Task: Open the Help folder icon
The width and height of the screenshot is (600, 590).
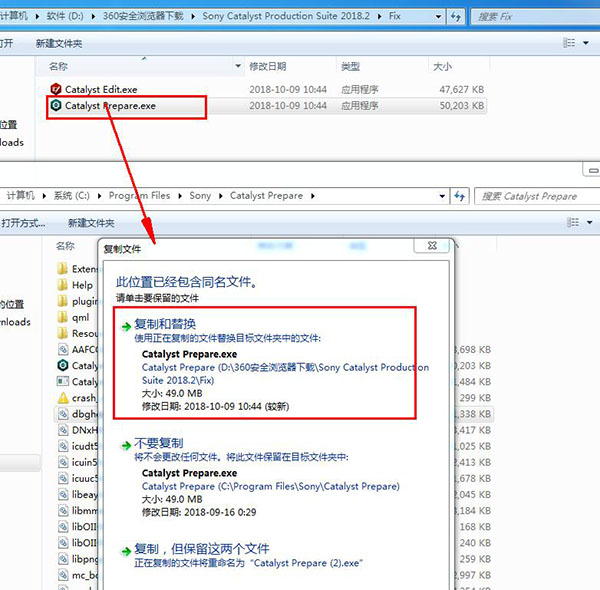Action: (62, 285)
